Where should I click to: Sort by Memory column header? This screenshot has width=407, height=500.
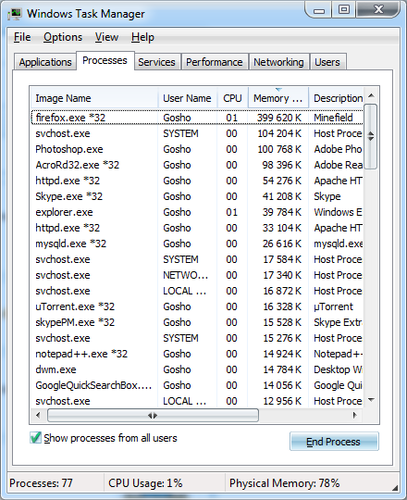tap(278, 98)
